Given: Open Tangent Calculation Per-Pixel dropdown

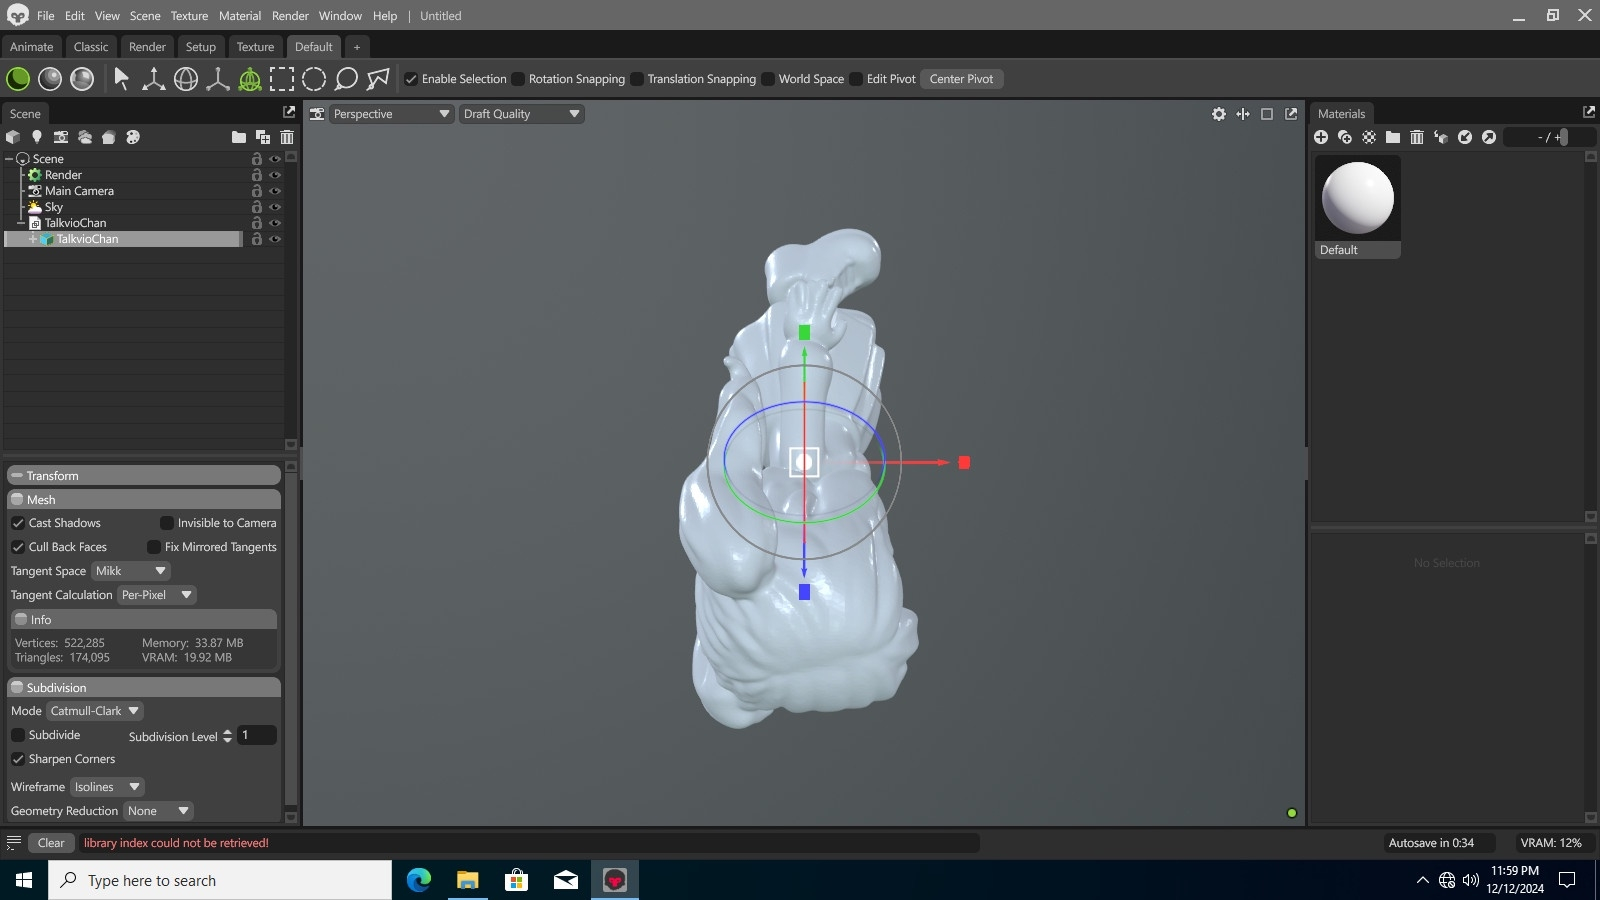Looking at the screenshot, I should (157, 595).
